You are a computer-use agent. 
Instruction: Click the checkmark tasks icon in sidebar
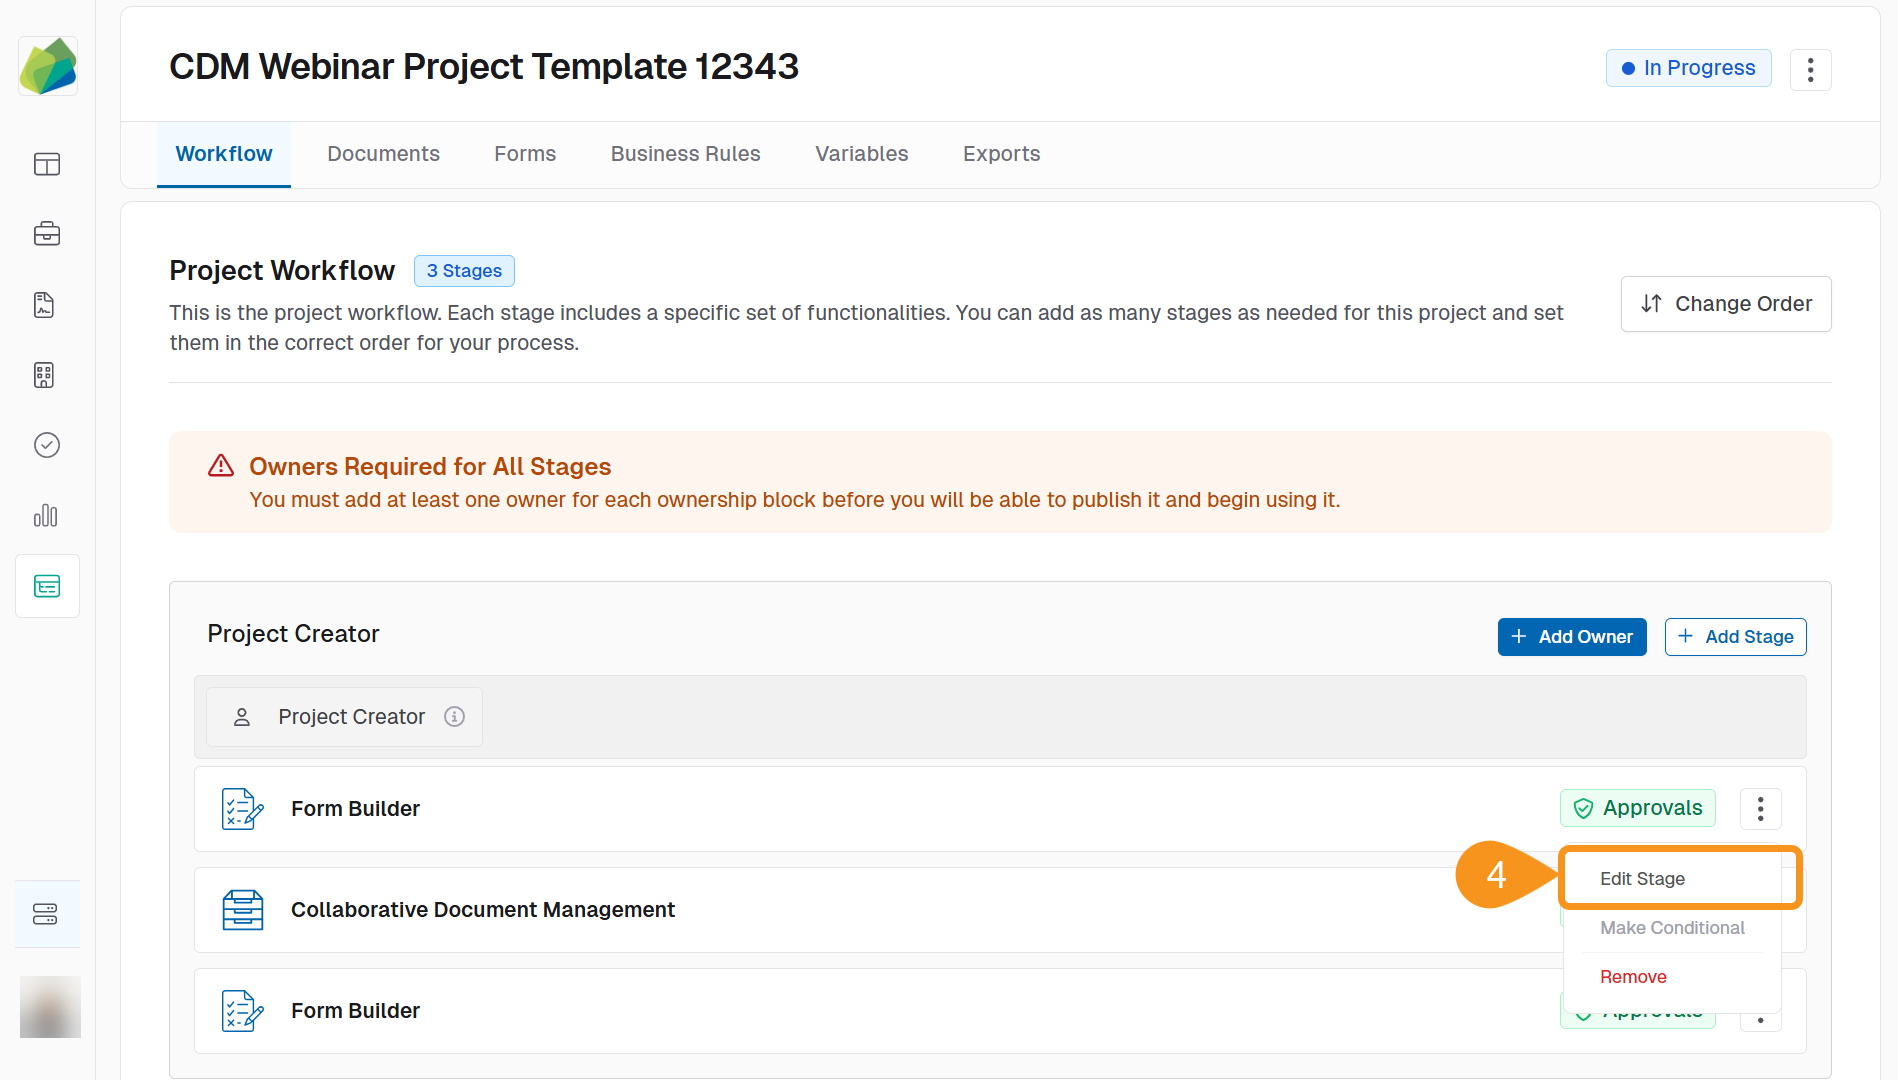pyautogui.click(x=47, y=445)
